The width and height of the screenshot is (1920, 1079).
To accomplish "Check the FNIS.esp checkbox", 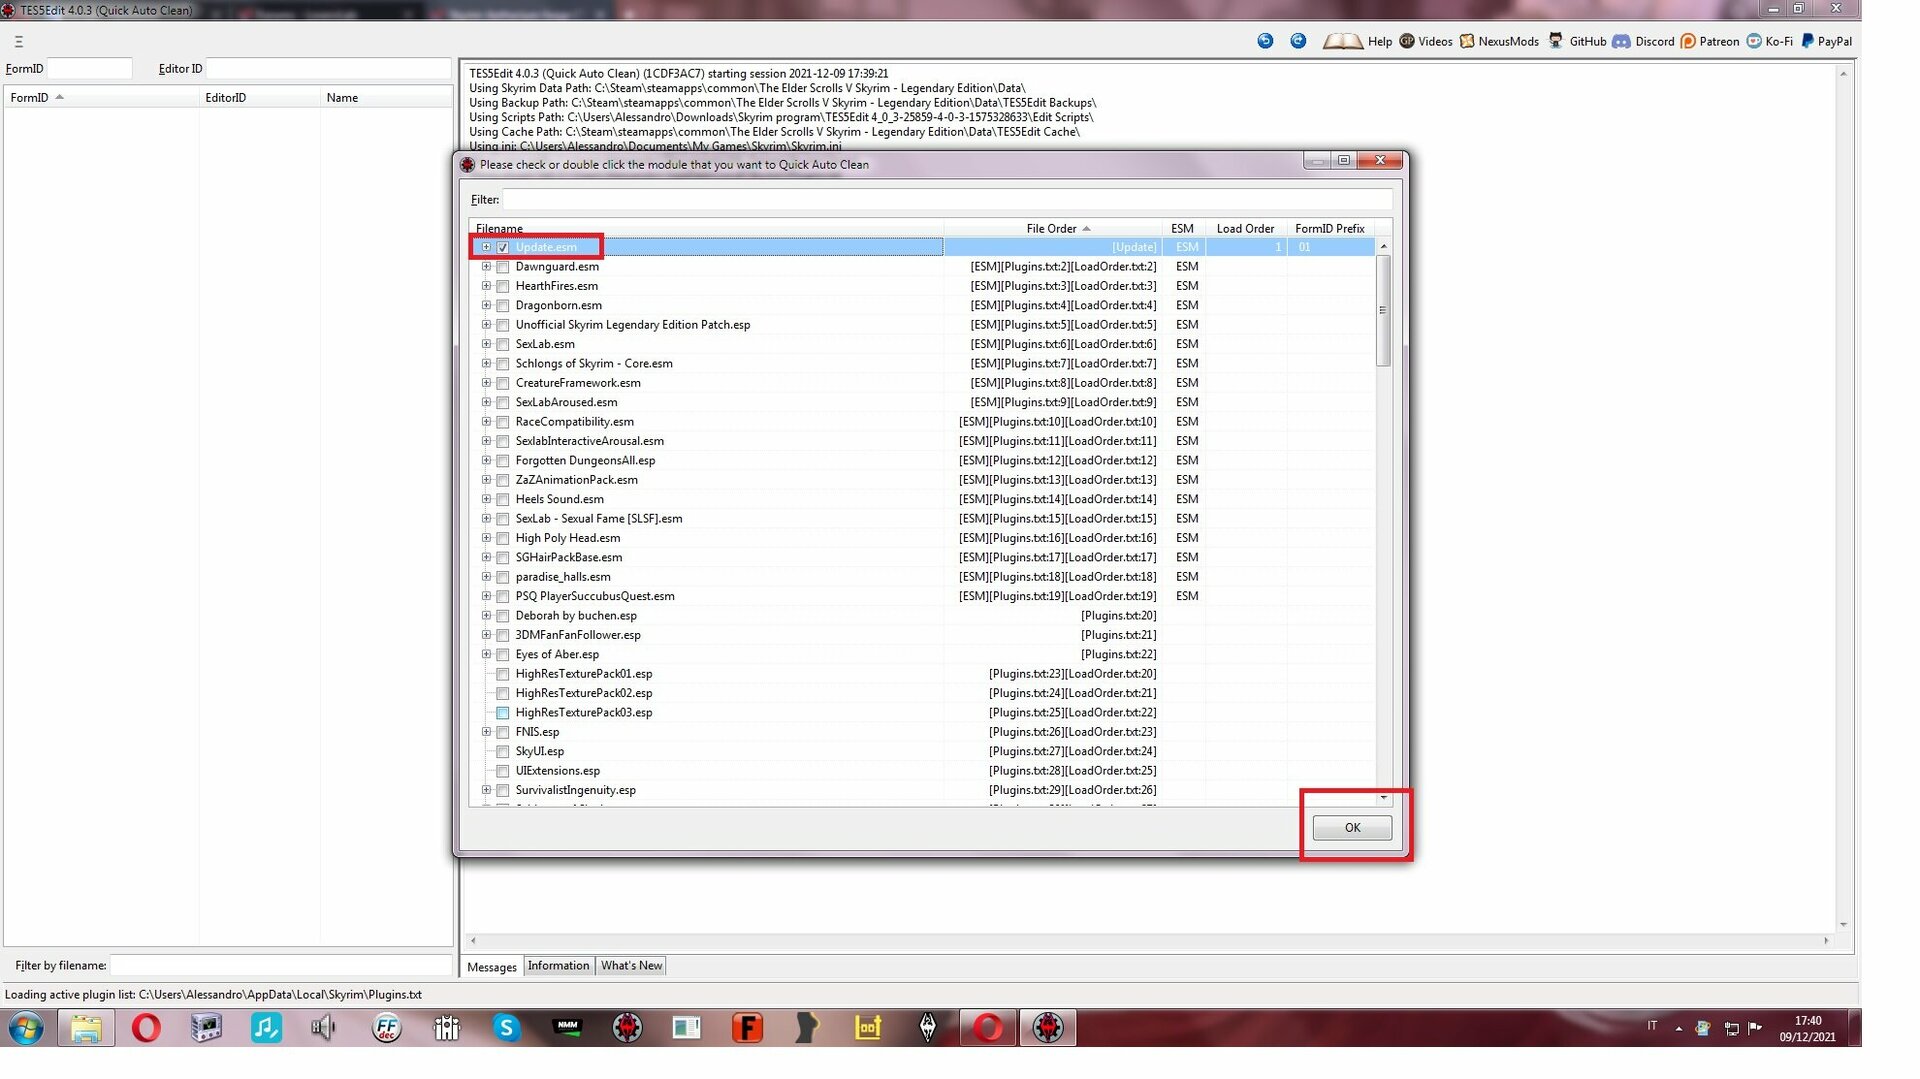I will point(503,732).
